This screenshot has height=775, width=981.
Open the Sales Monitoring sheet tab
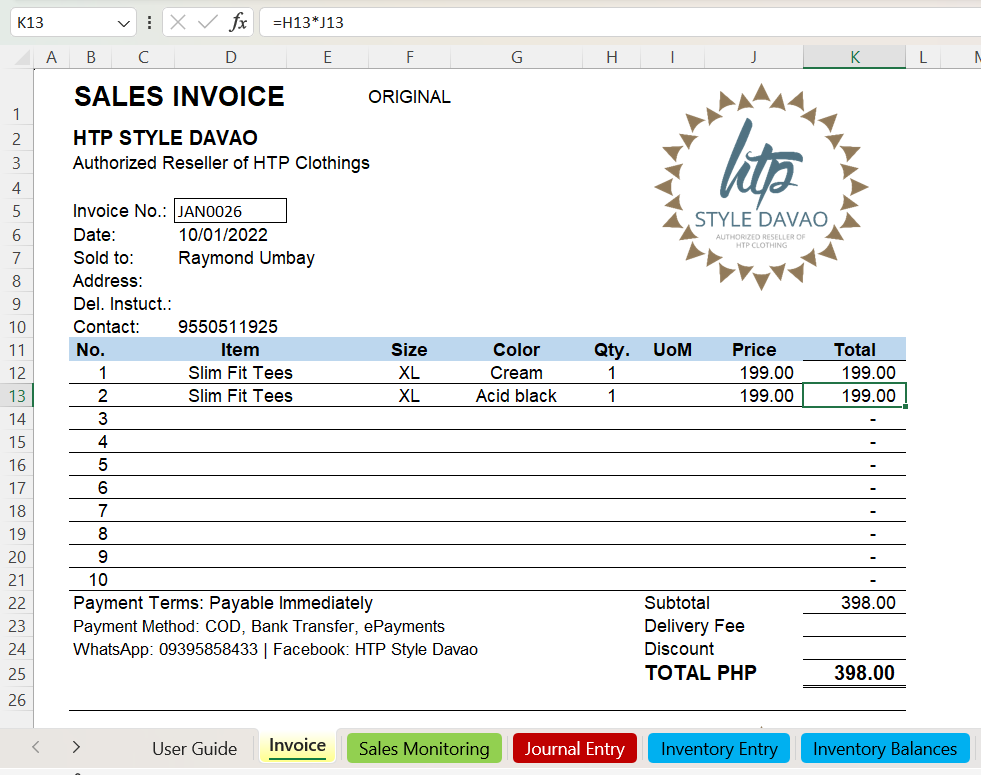point(424,749)
